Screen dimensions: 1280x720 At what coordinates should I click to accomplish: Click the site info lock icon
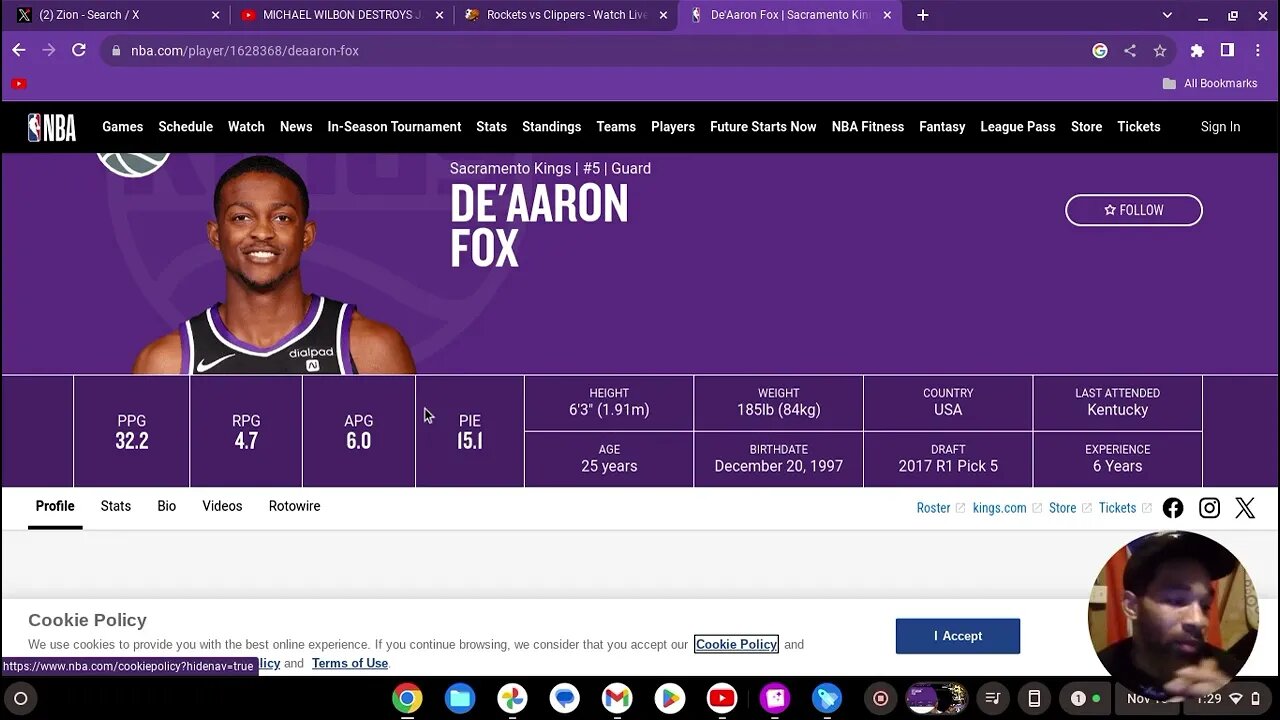coord(117,51)
